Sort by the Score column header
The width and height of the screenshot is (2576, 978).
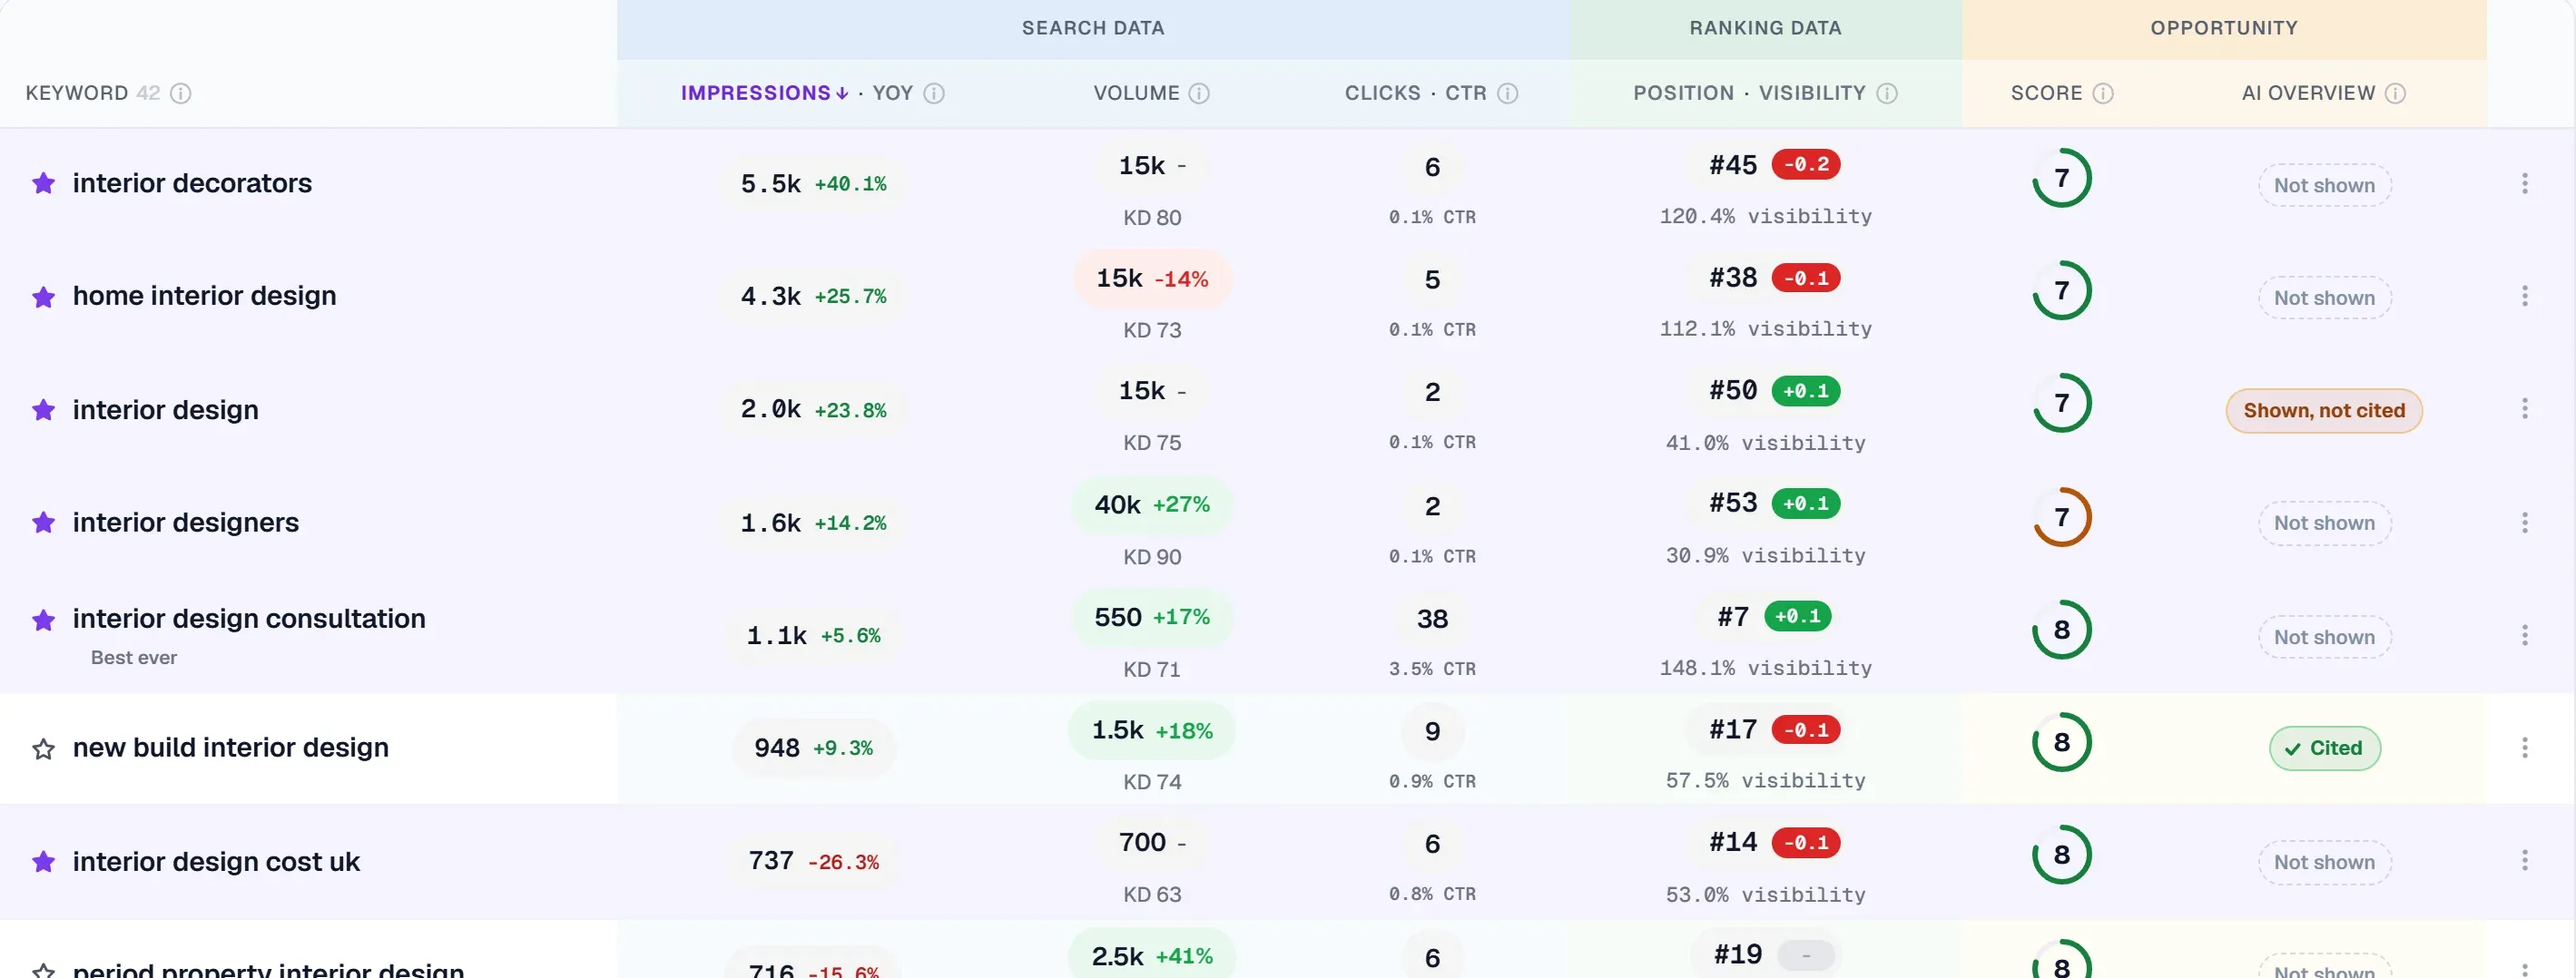[x=2046, y=93]
